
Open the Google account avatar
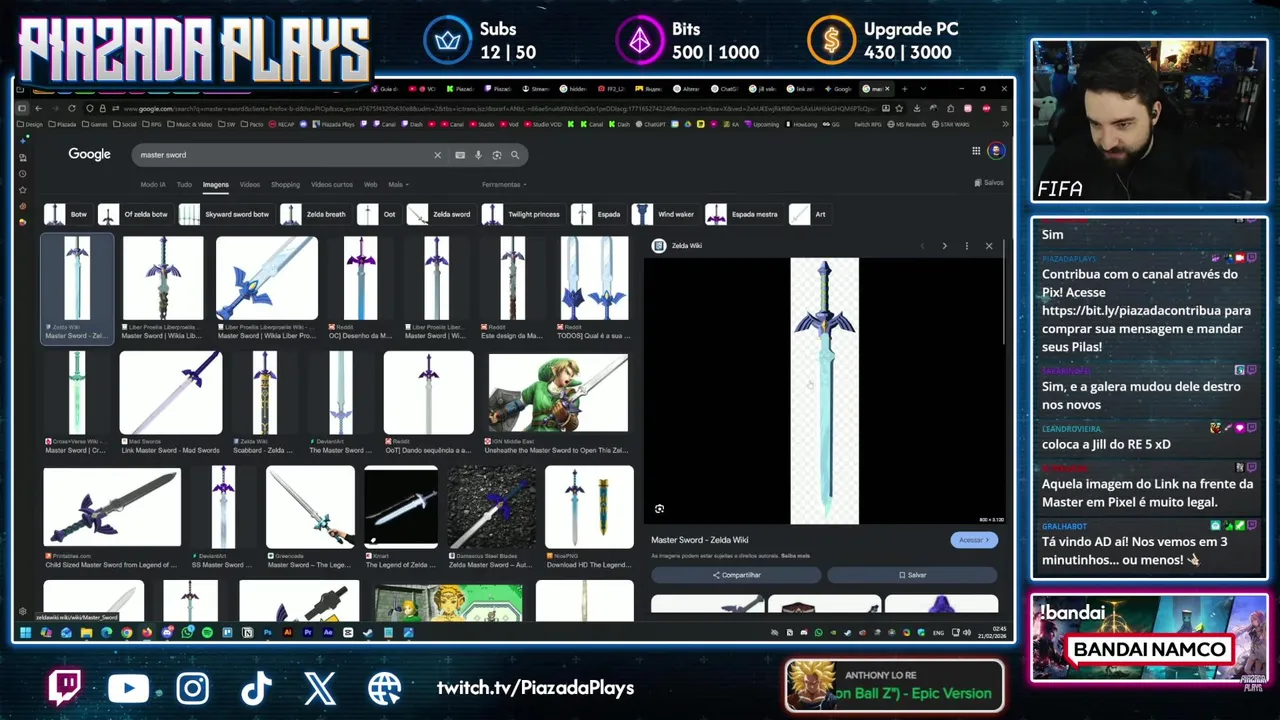[996, 151]
